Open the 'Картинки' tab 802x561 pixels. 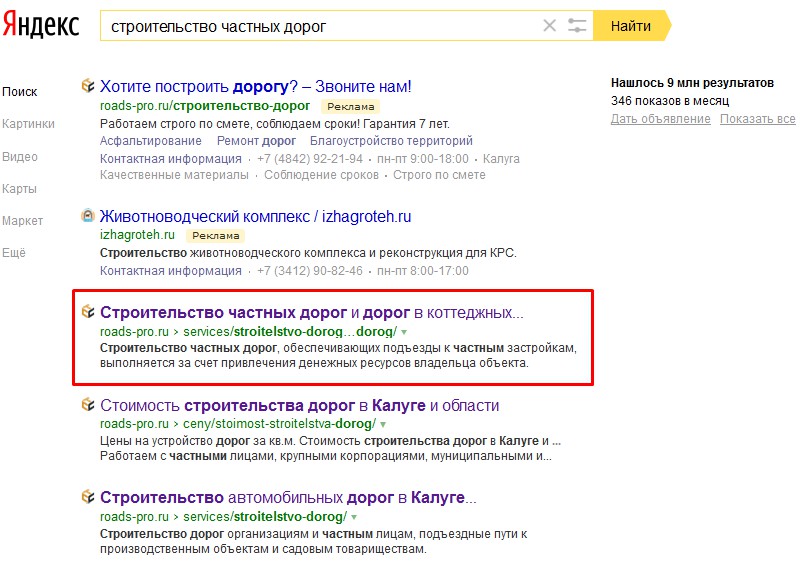tap(28, 124)
